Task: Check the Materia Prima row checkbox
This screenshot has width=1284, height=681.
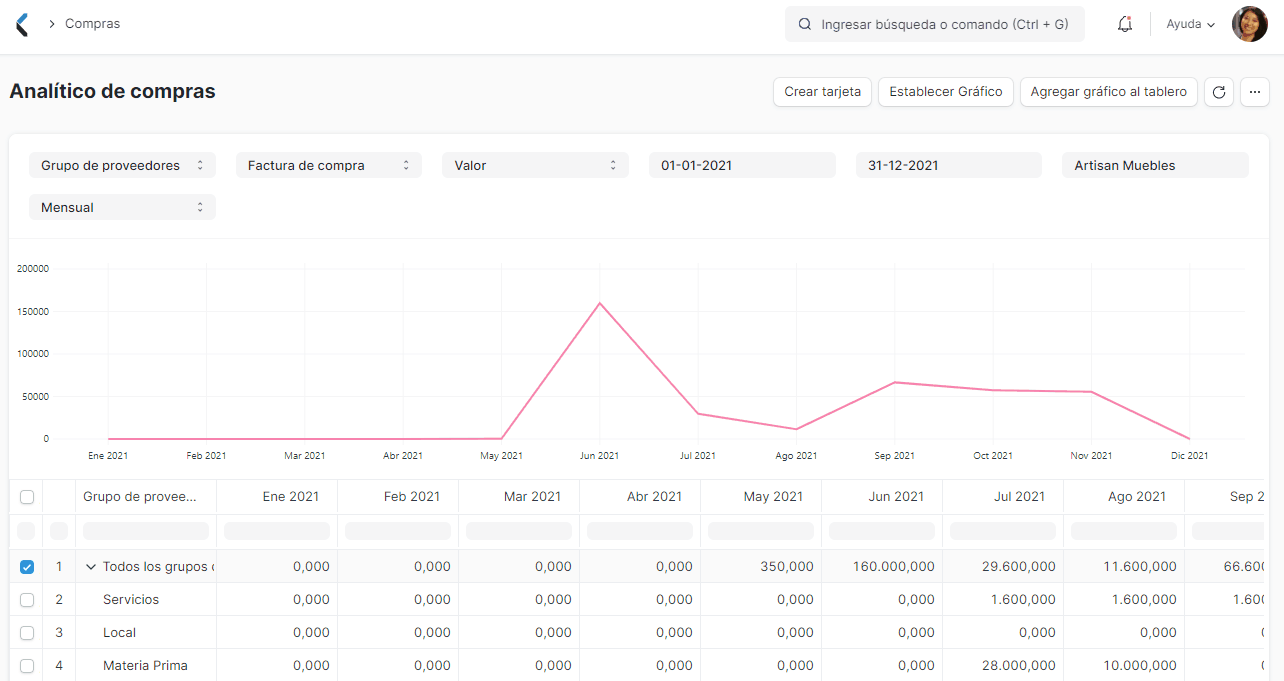Action: pos(26,665)
